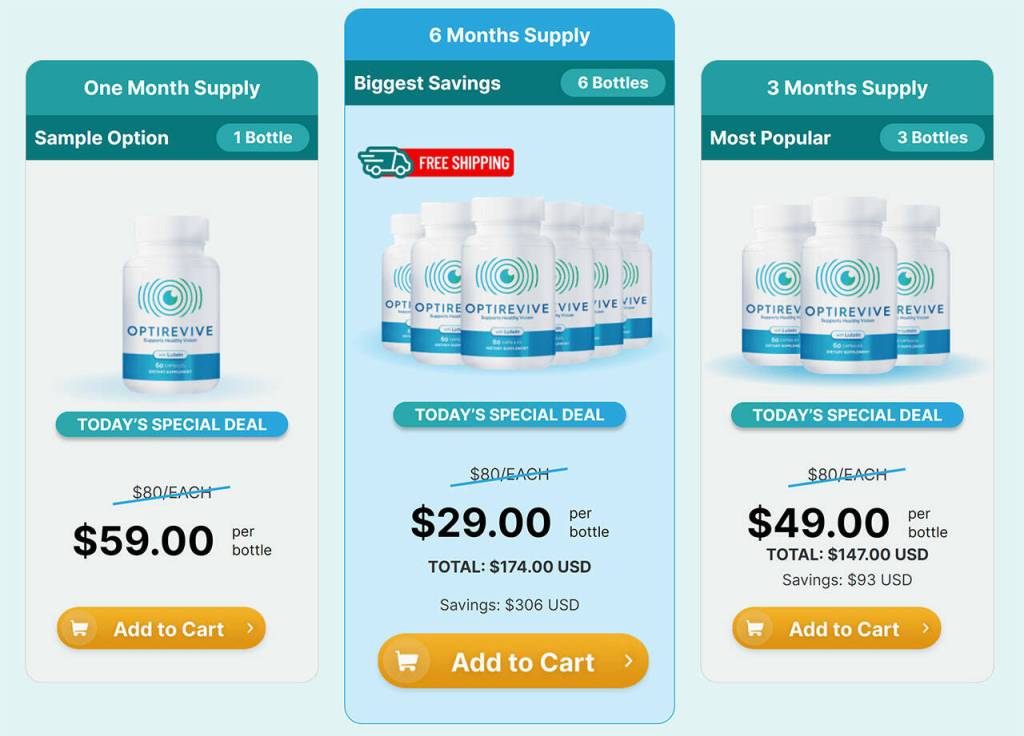This screenshot has width=1024, height=736.
Task: Click the single OptiRevive bottle image
Action: coord(171,305)
